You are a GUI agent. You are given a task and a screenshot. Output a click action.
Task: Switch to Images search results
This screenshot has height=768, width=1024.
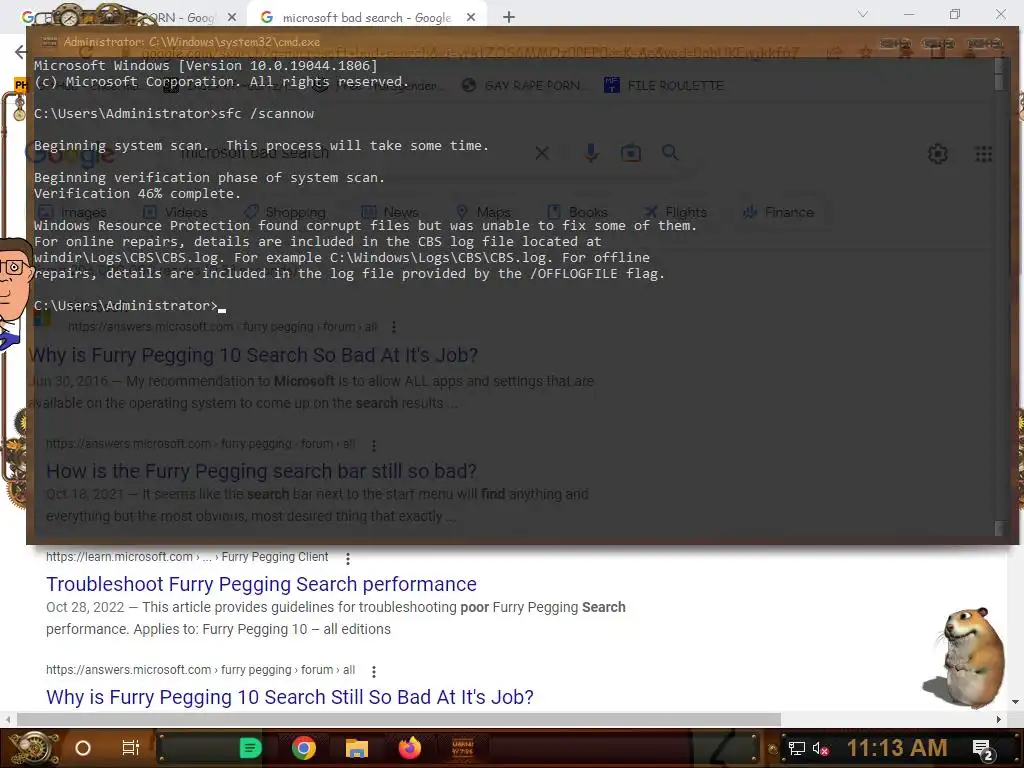pos(72,212)
